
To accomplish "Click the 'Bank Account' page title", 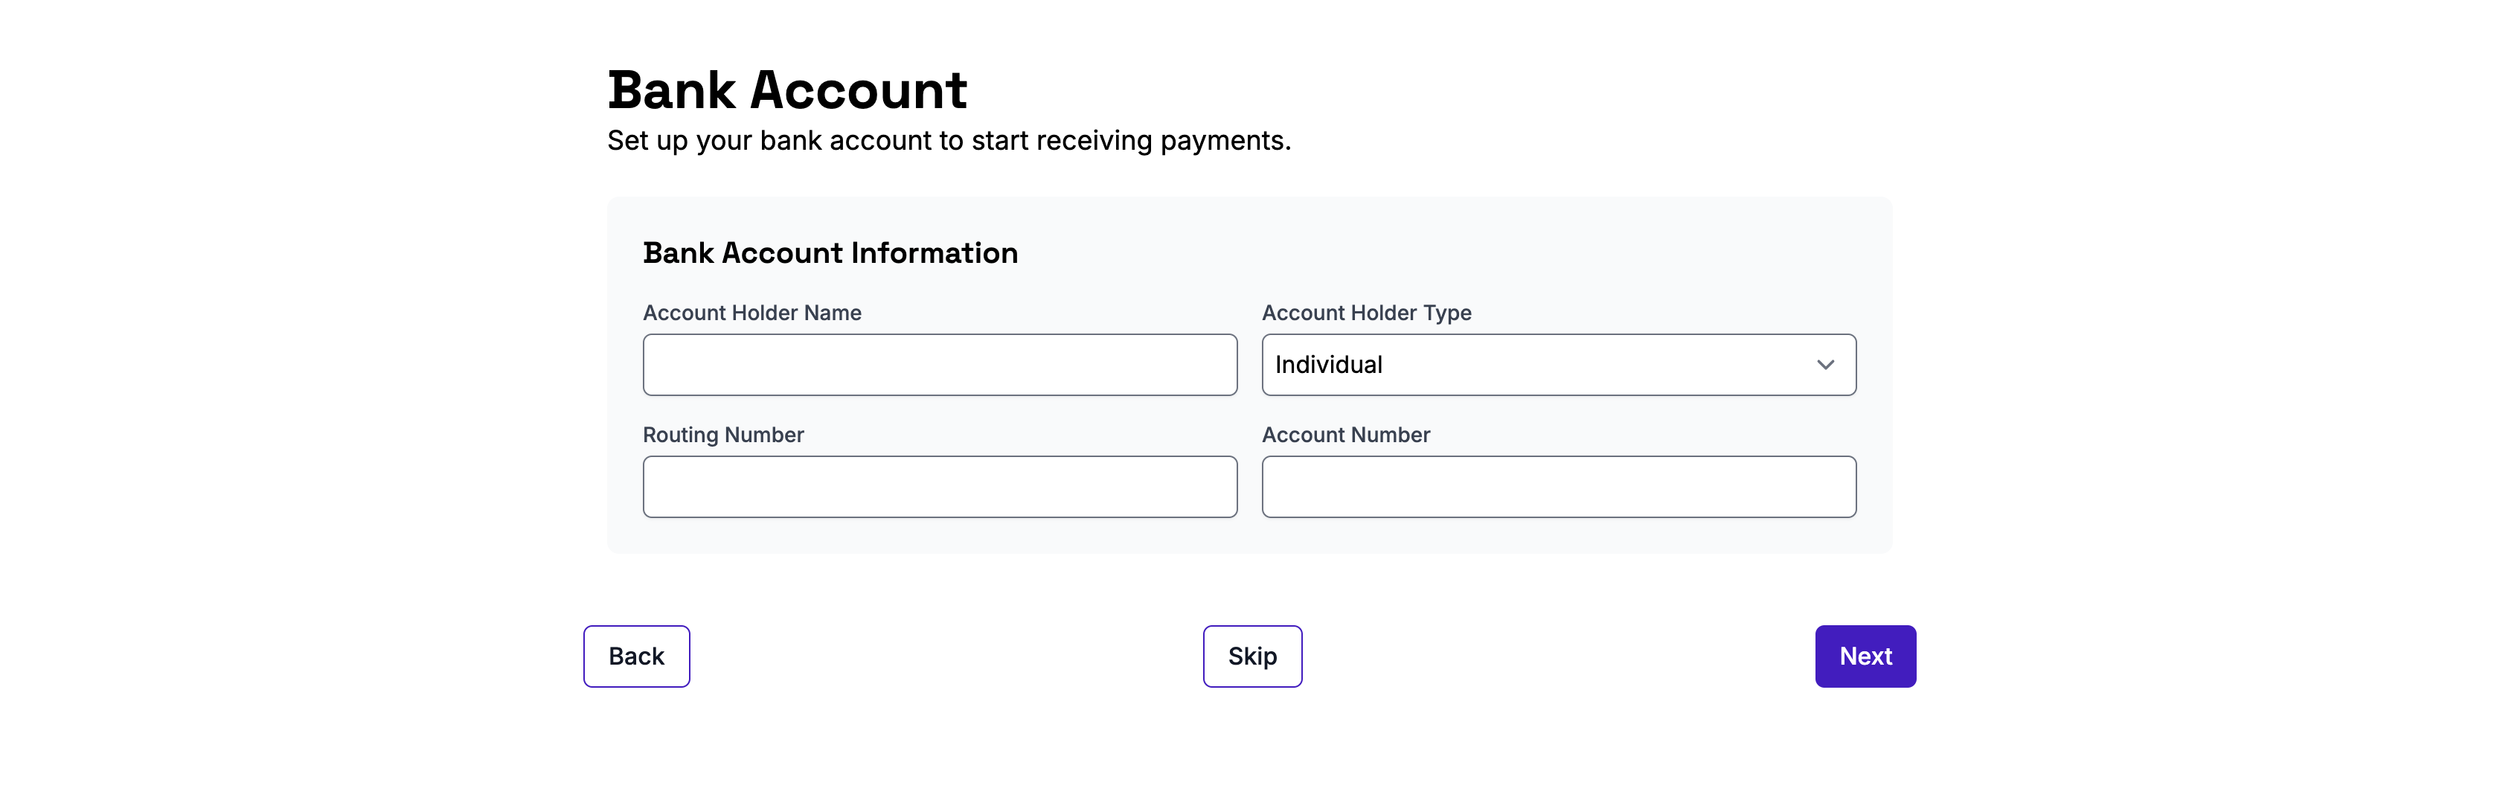I will pos(787,90).
